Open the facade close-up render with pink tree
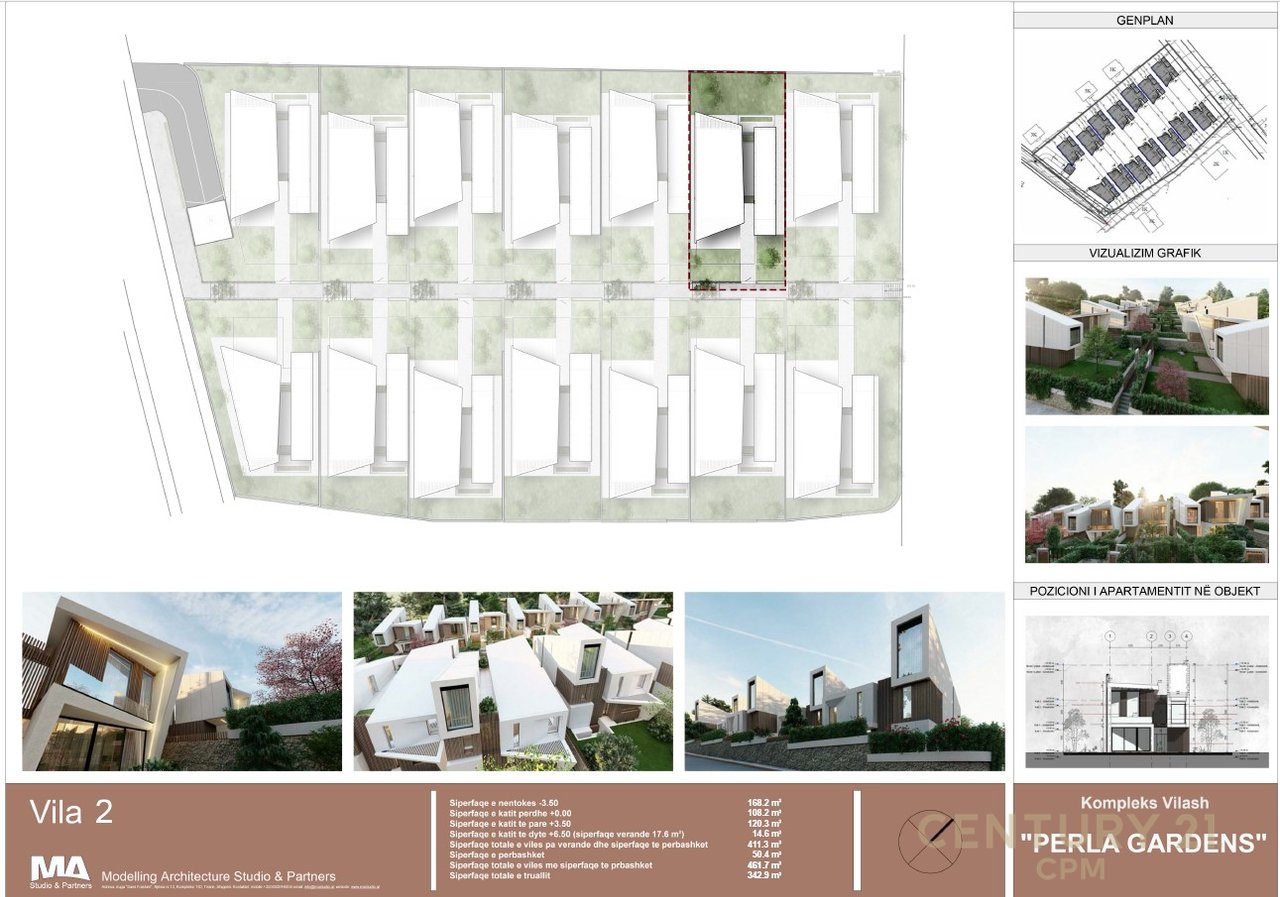Viewport: 1280px width, 897px height. (x=182, y=681)
